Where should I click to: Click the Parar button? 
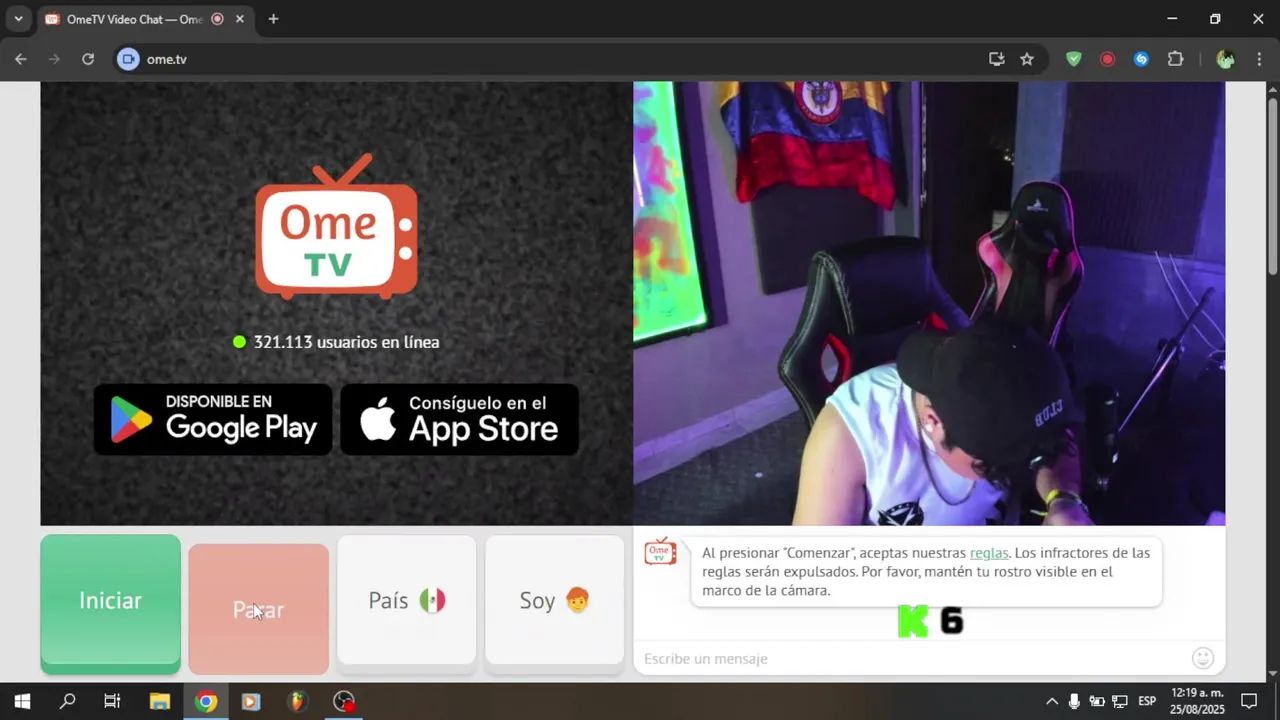click(258, 609)
